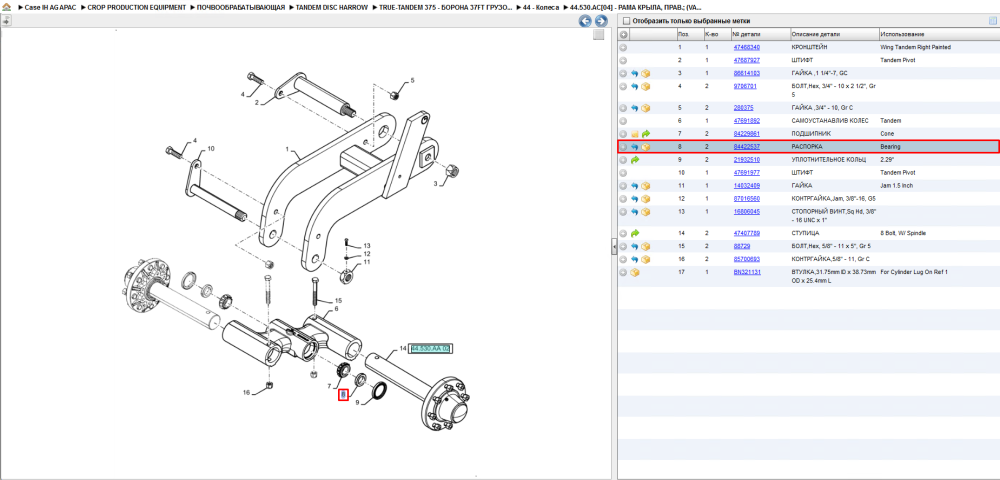The image size is (1000, 480).
Task: Click blue arrow icon for part 9706701
Action: tap(635, 86)
